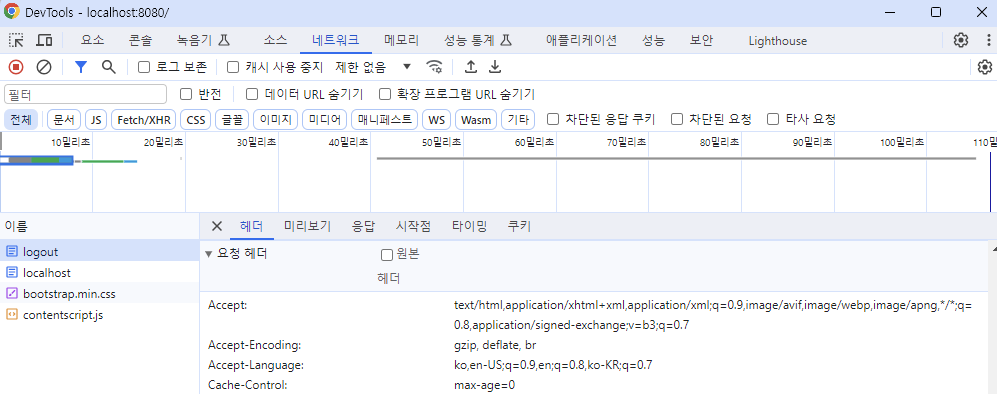Image resolution: width=997 pixels, height=394 pixels.
Task: Filter requests by 매니페스트 type
Action: tap(385, 119)
